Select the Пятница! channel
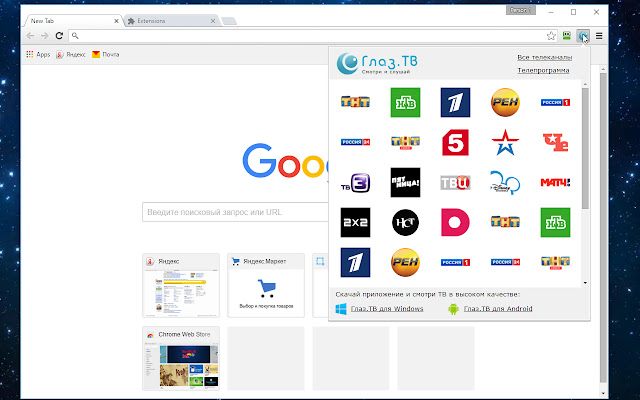Viewport: 640px width, 400px height. (x=405, y=182)
